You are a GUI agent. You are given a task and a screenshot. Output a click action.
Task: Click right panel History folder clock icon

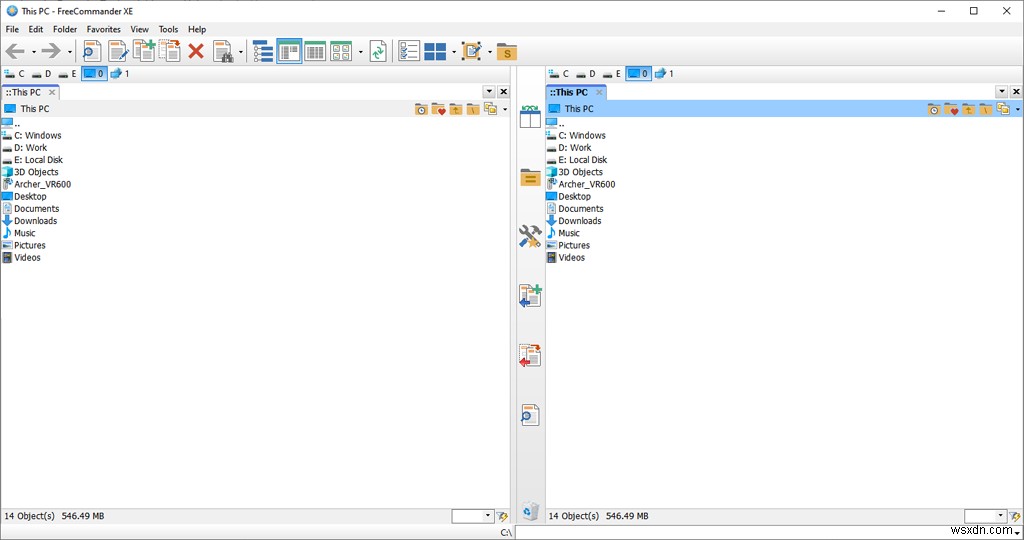[x=934, y=109]
